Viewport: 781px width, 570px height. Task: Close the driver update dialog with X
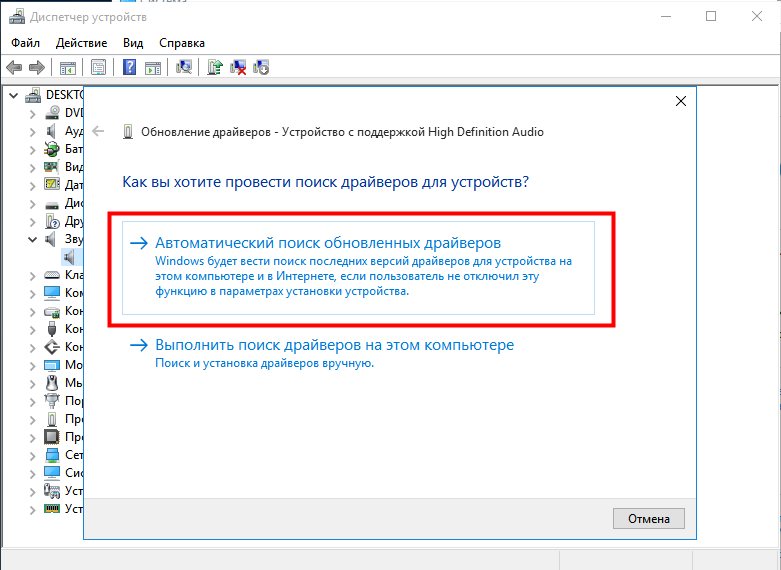coord(681,101)
